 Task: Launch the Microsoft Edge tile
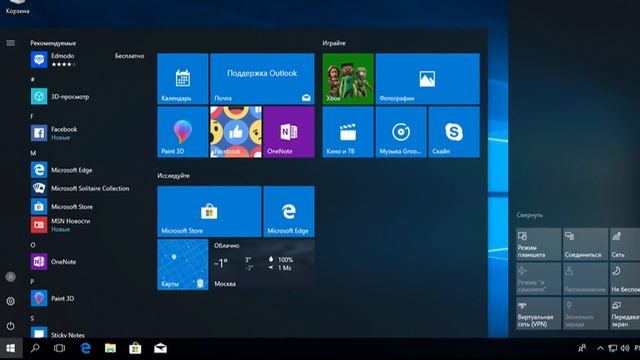[x=289, y=211]
